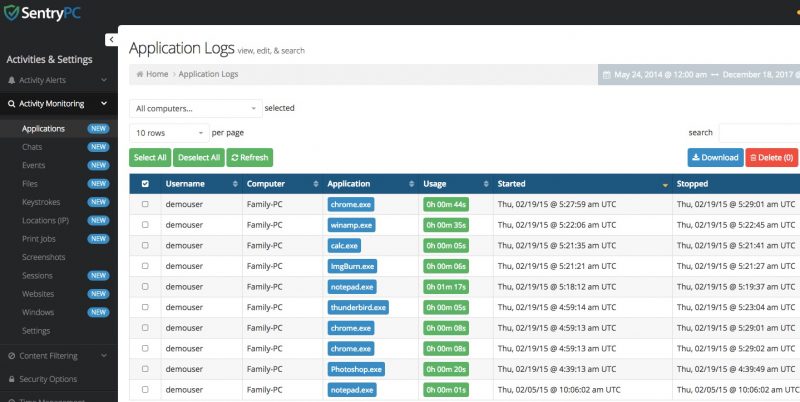The image size is (800, 402).
Task: Click the calc.exe application tag
Action: (x=344, y=245)
